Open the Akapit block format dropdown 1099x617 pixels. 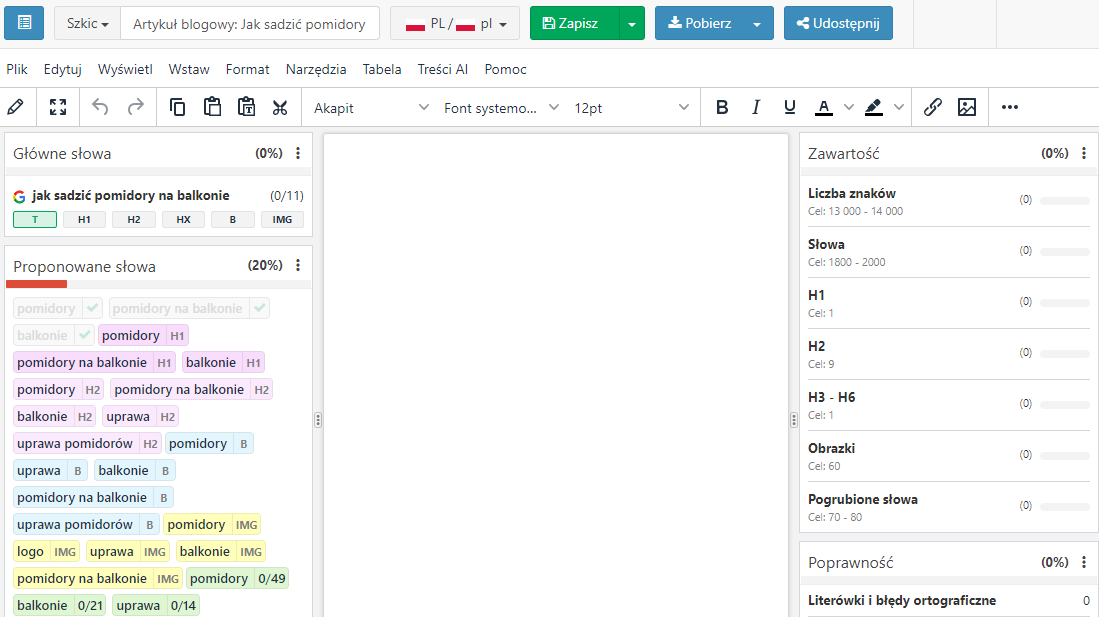point(370,108)
